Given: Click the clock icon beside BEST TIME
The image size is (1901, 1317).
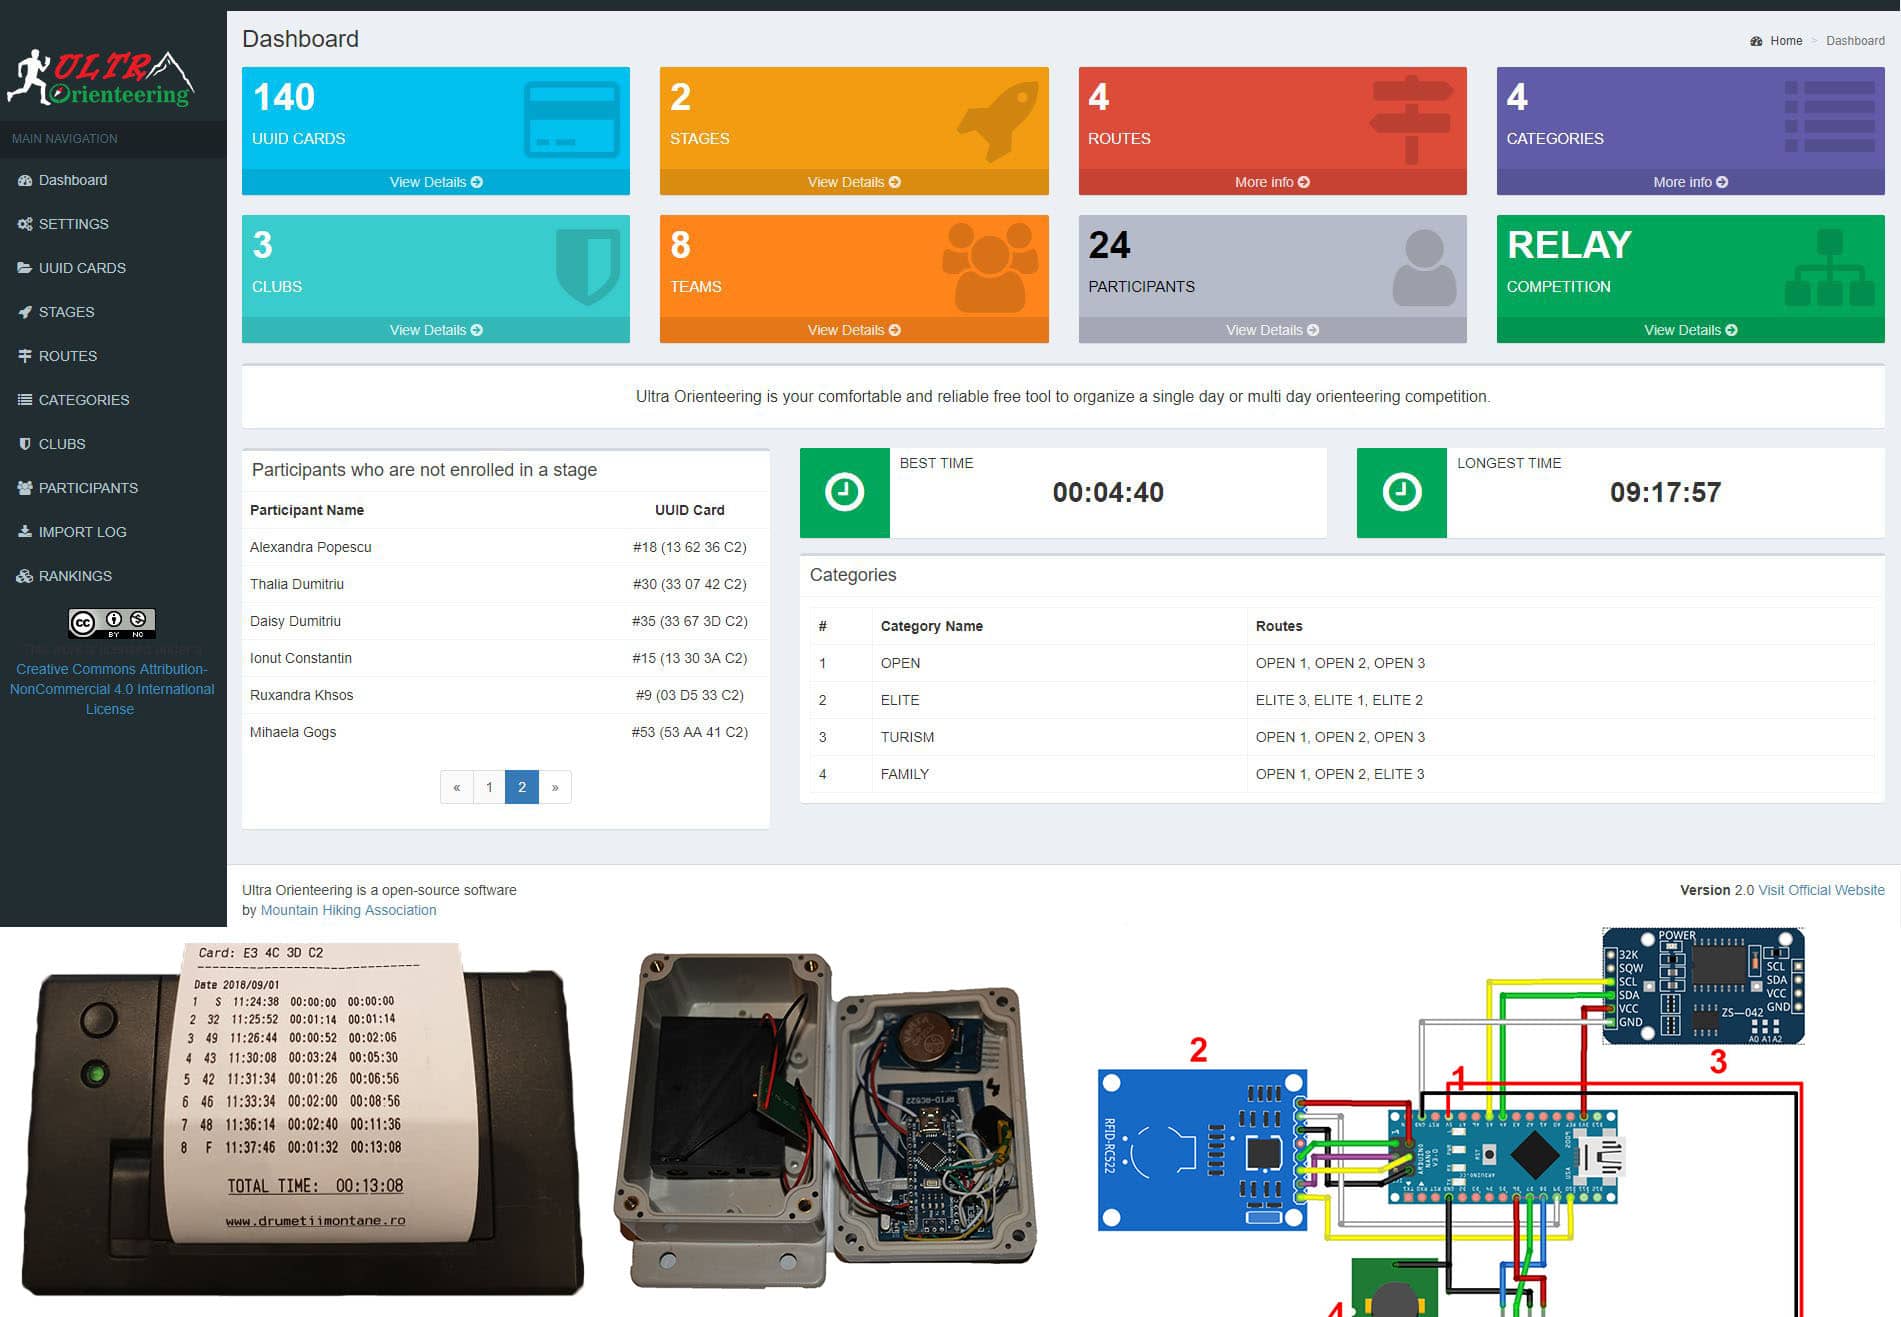Looking at the screenshot, I should 844,492.
